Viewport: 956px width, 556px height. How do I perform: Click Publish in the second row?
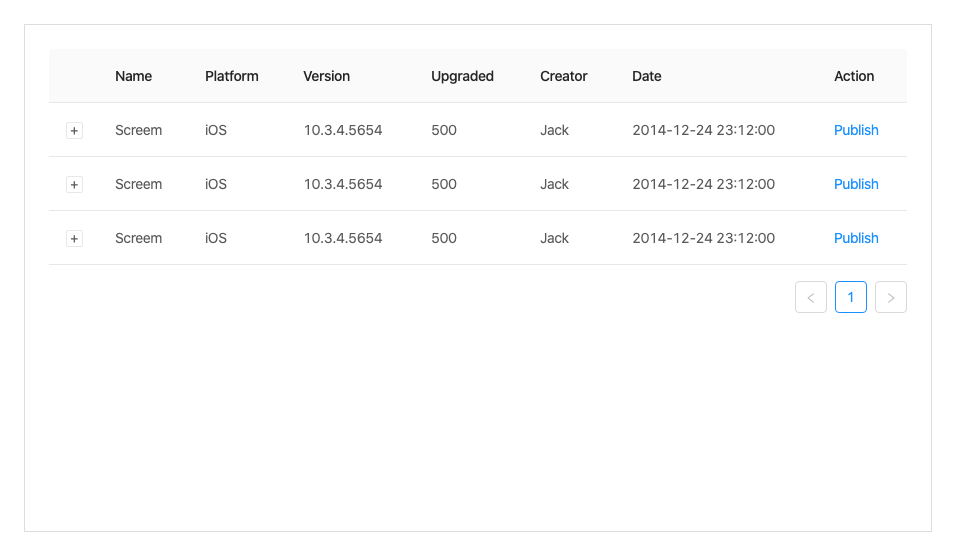point(856,184)
